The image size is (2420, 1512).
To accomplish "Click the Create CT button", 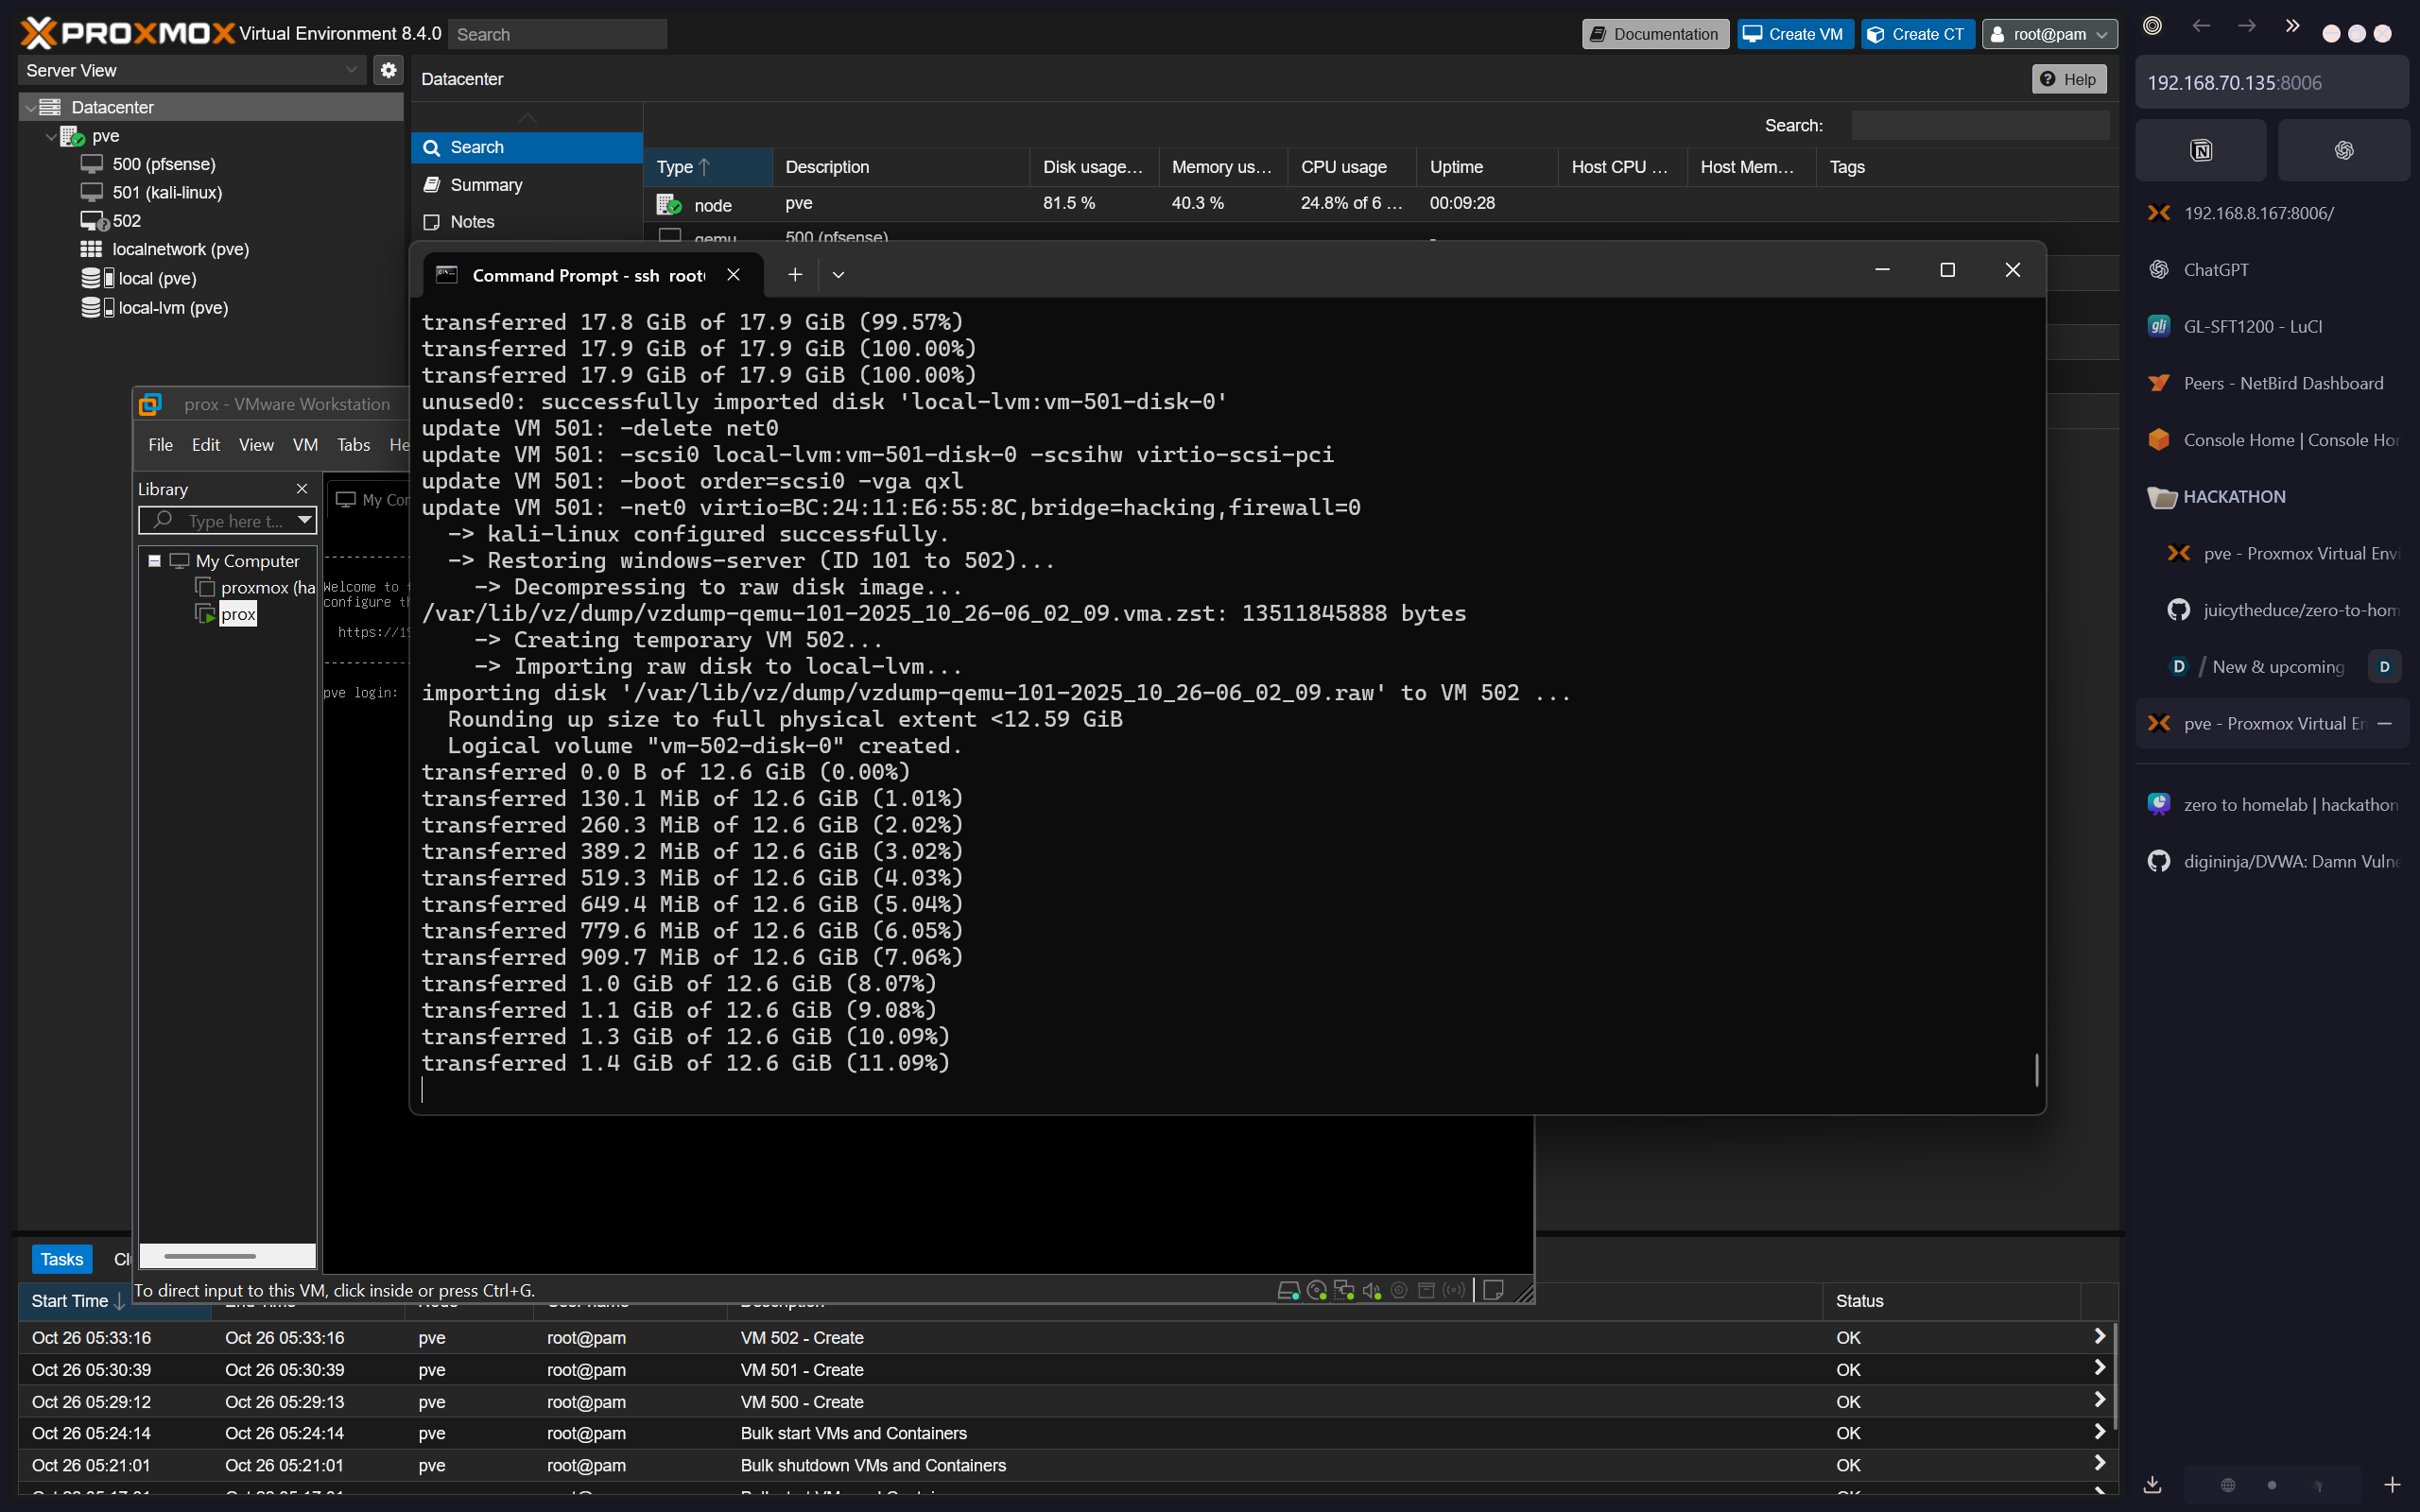I will [x=1916, y=34].
